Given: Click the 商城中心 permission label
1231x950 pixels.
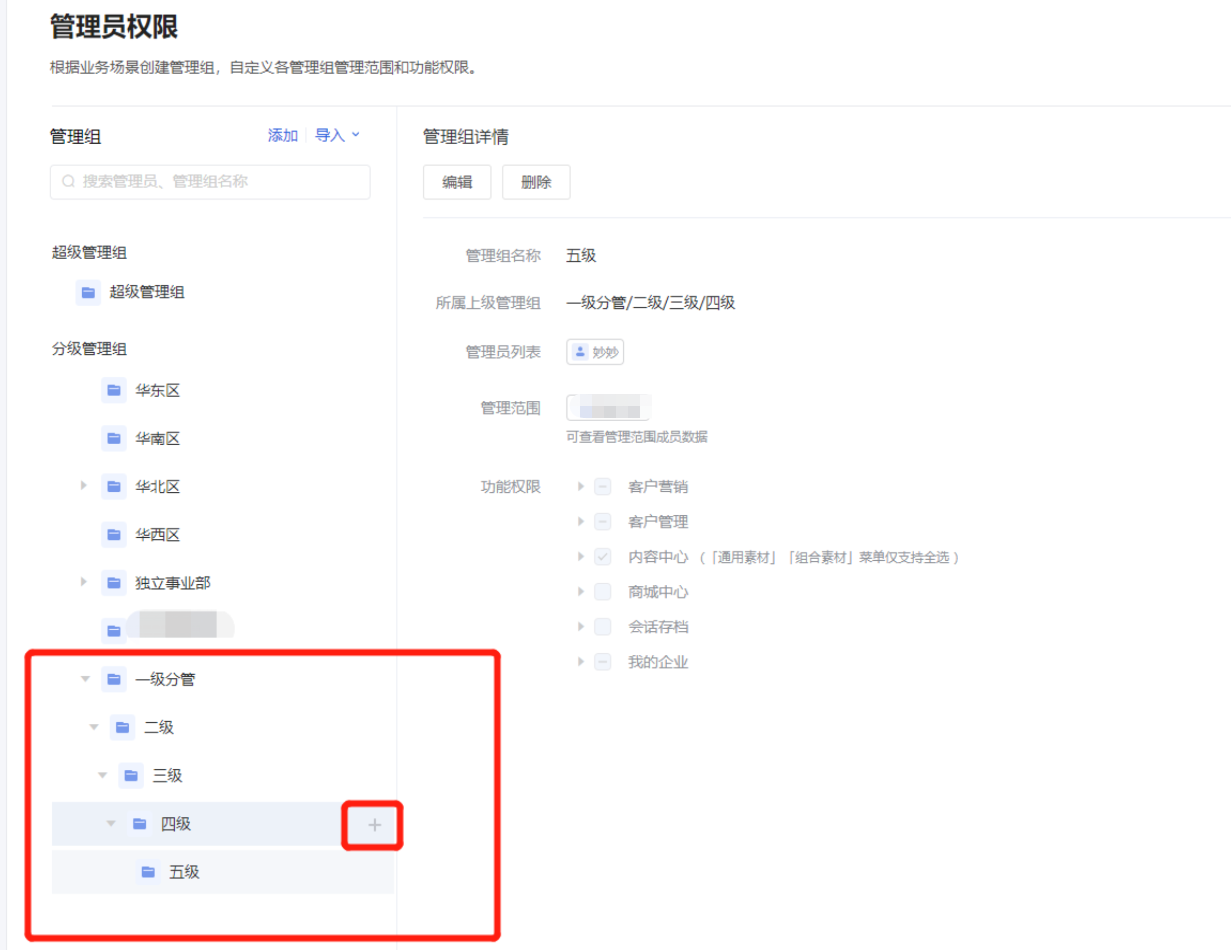Looking at the screenshot, I should click(658, 592).
